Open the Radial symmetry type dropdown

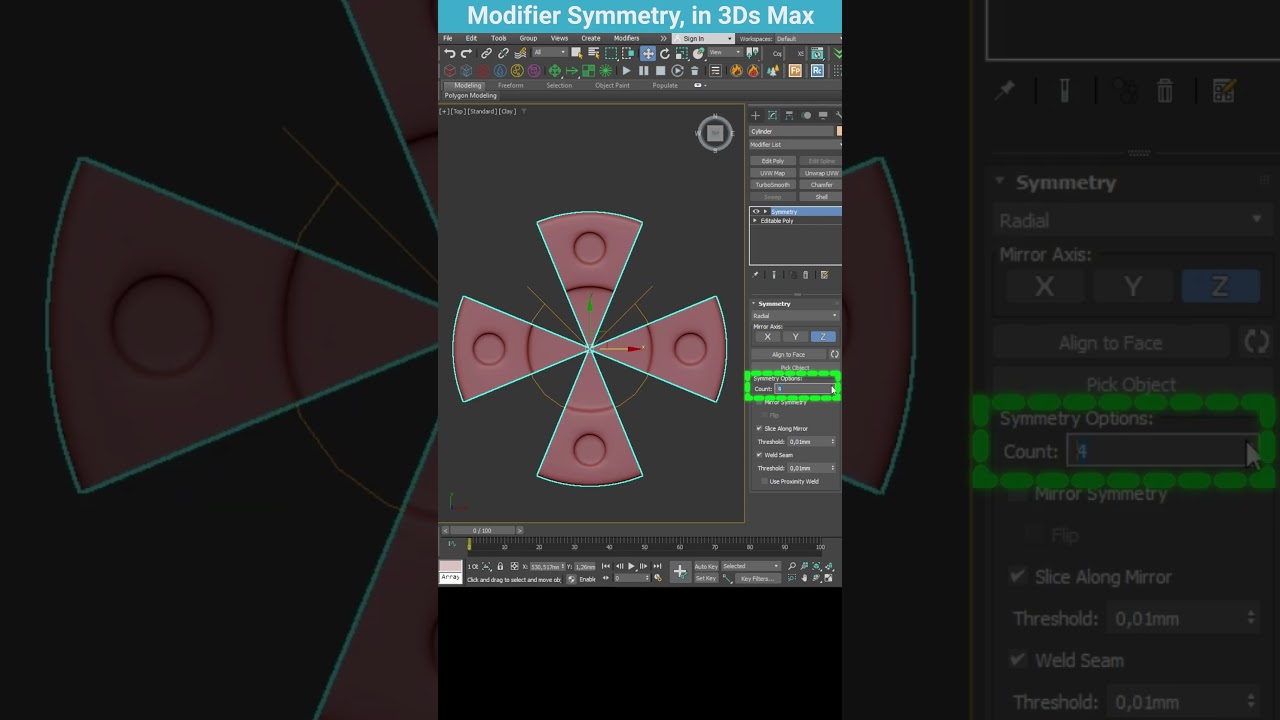point(795,316)
